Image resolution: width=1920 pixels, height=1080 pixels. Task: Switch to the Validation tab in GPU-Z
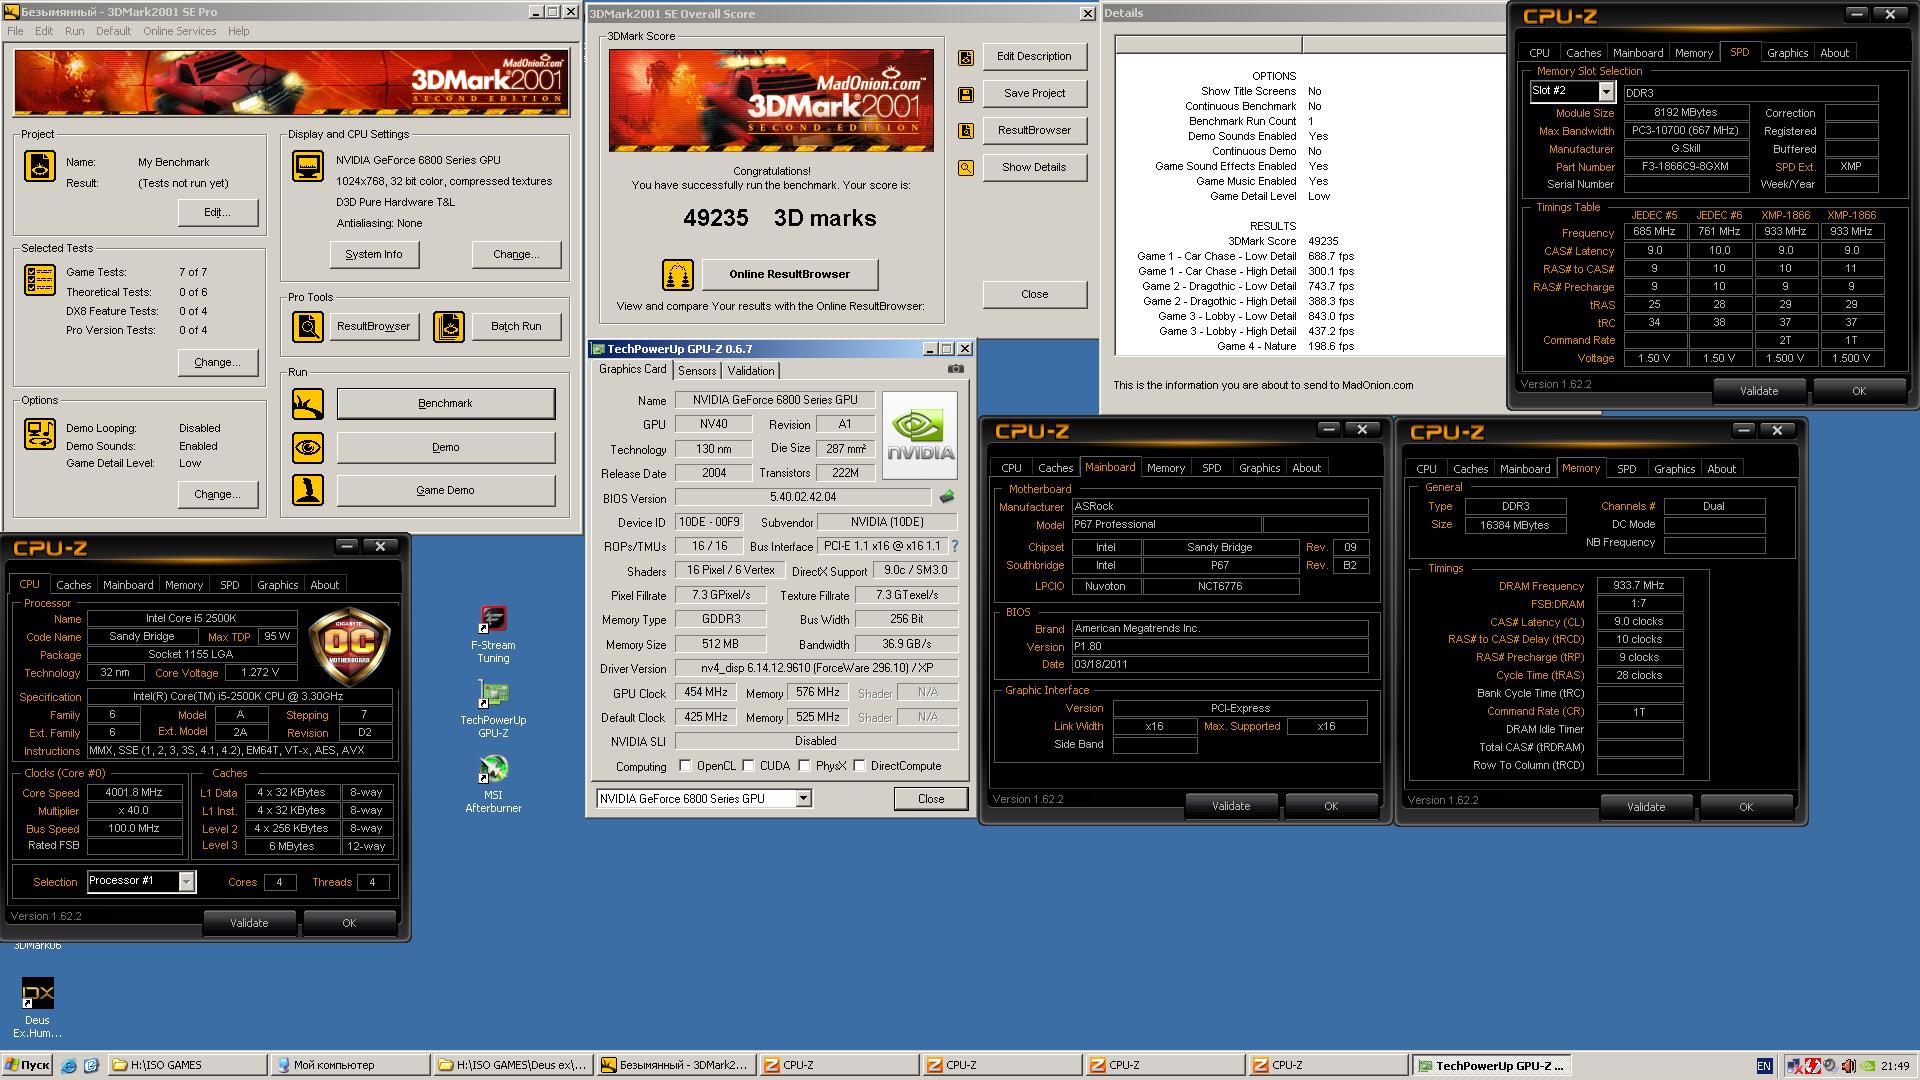(751, 370)
